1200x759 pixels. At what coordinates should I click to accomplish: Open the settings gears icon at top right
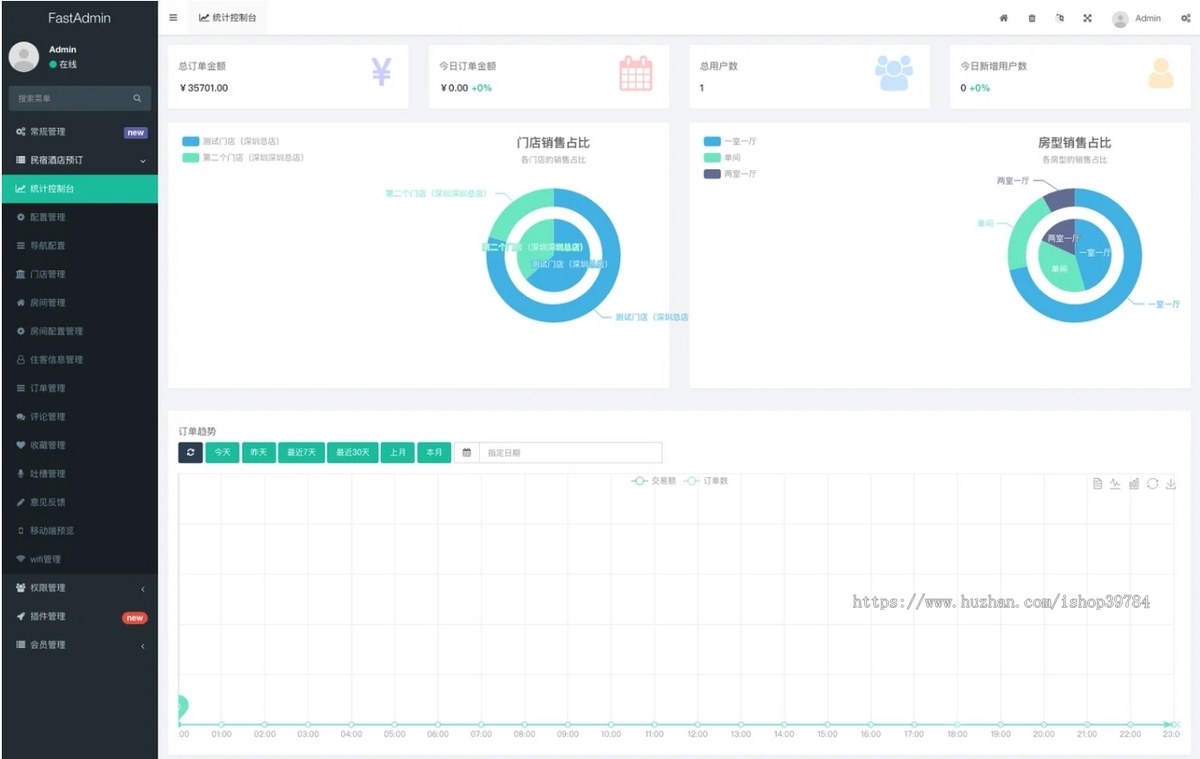[x=1185, y=18]
